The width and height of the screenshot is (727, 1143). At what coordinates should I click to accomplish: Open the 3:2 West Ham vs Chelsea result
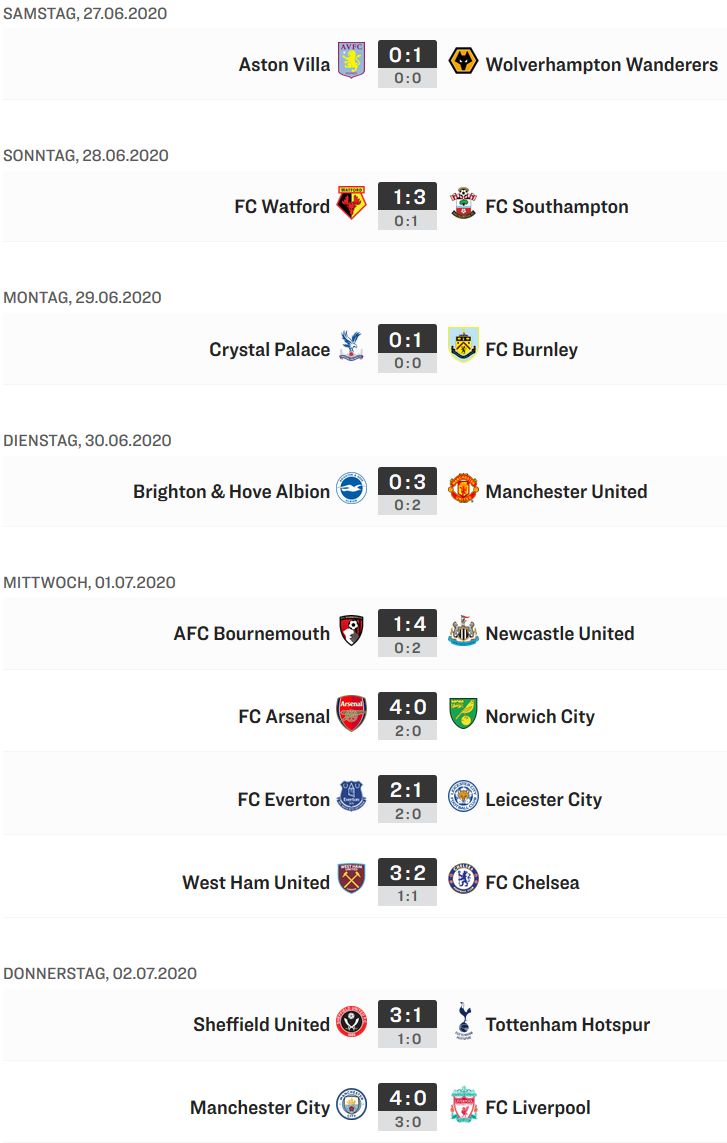tap(407, 873)
